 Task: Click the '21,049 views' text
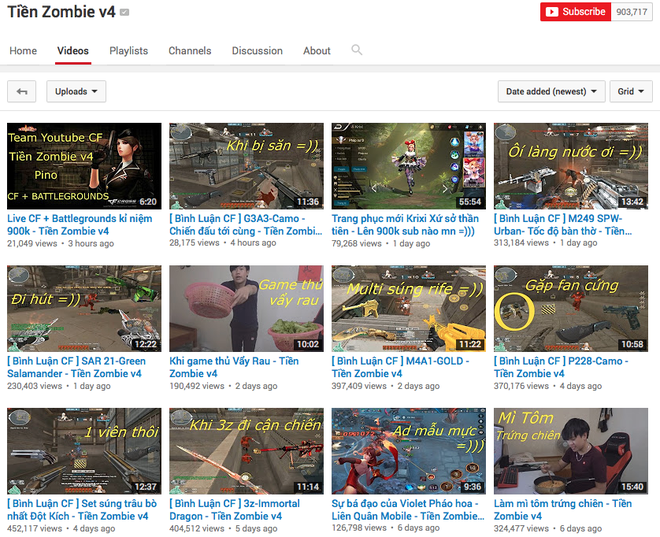(x=32, y=244)
